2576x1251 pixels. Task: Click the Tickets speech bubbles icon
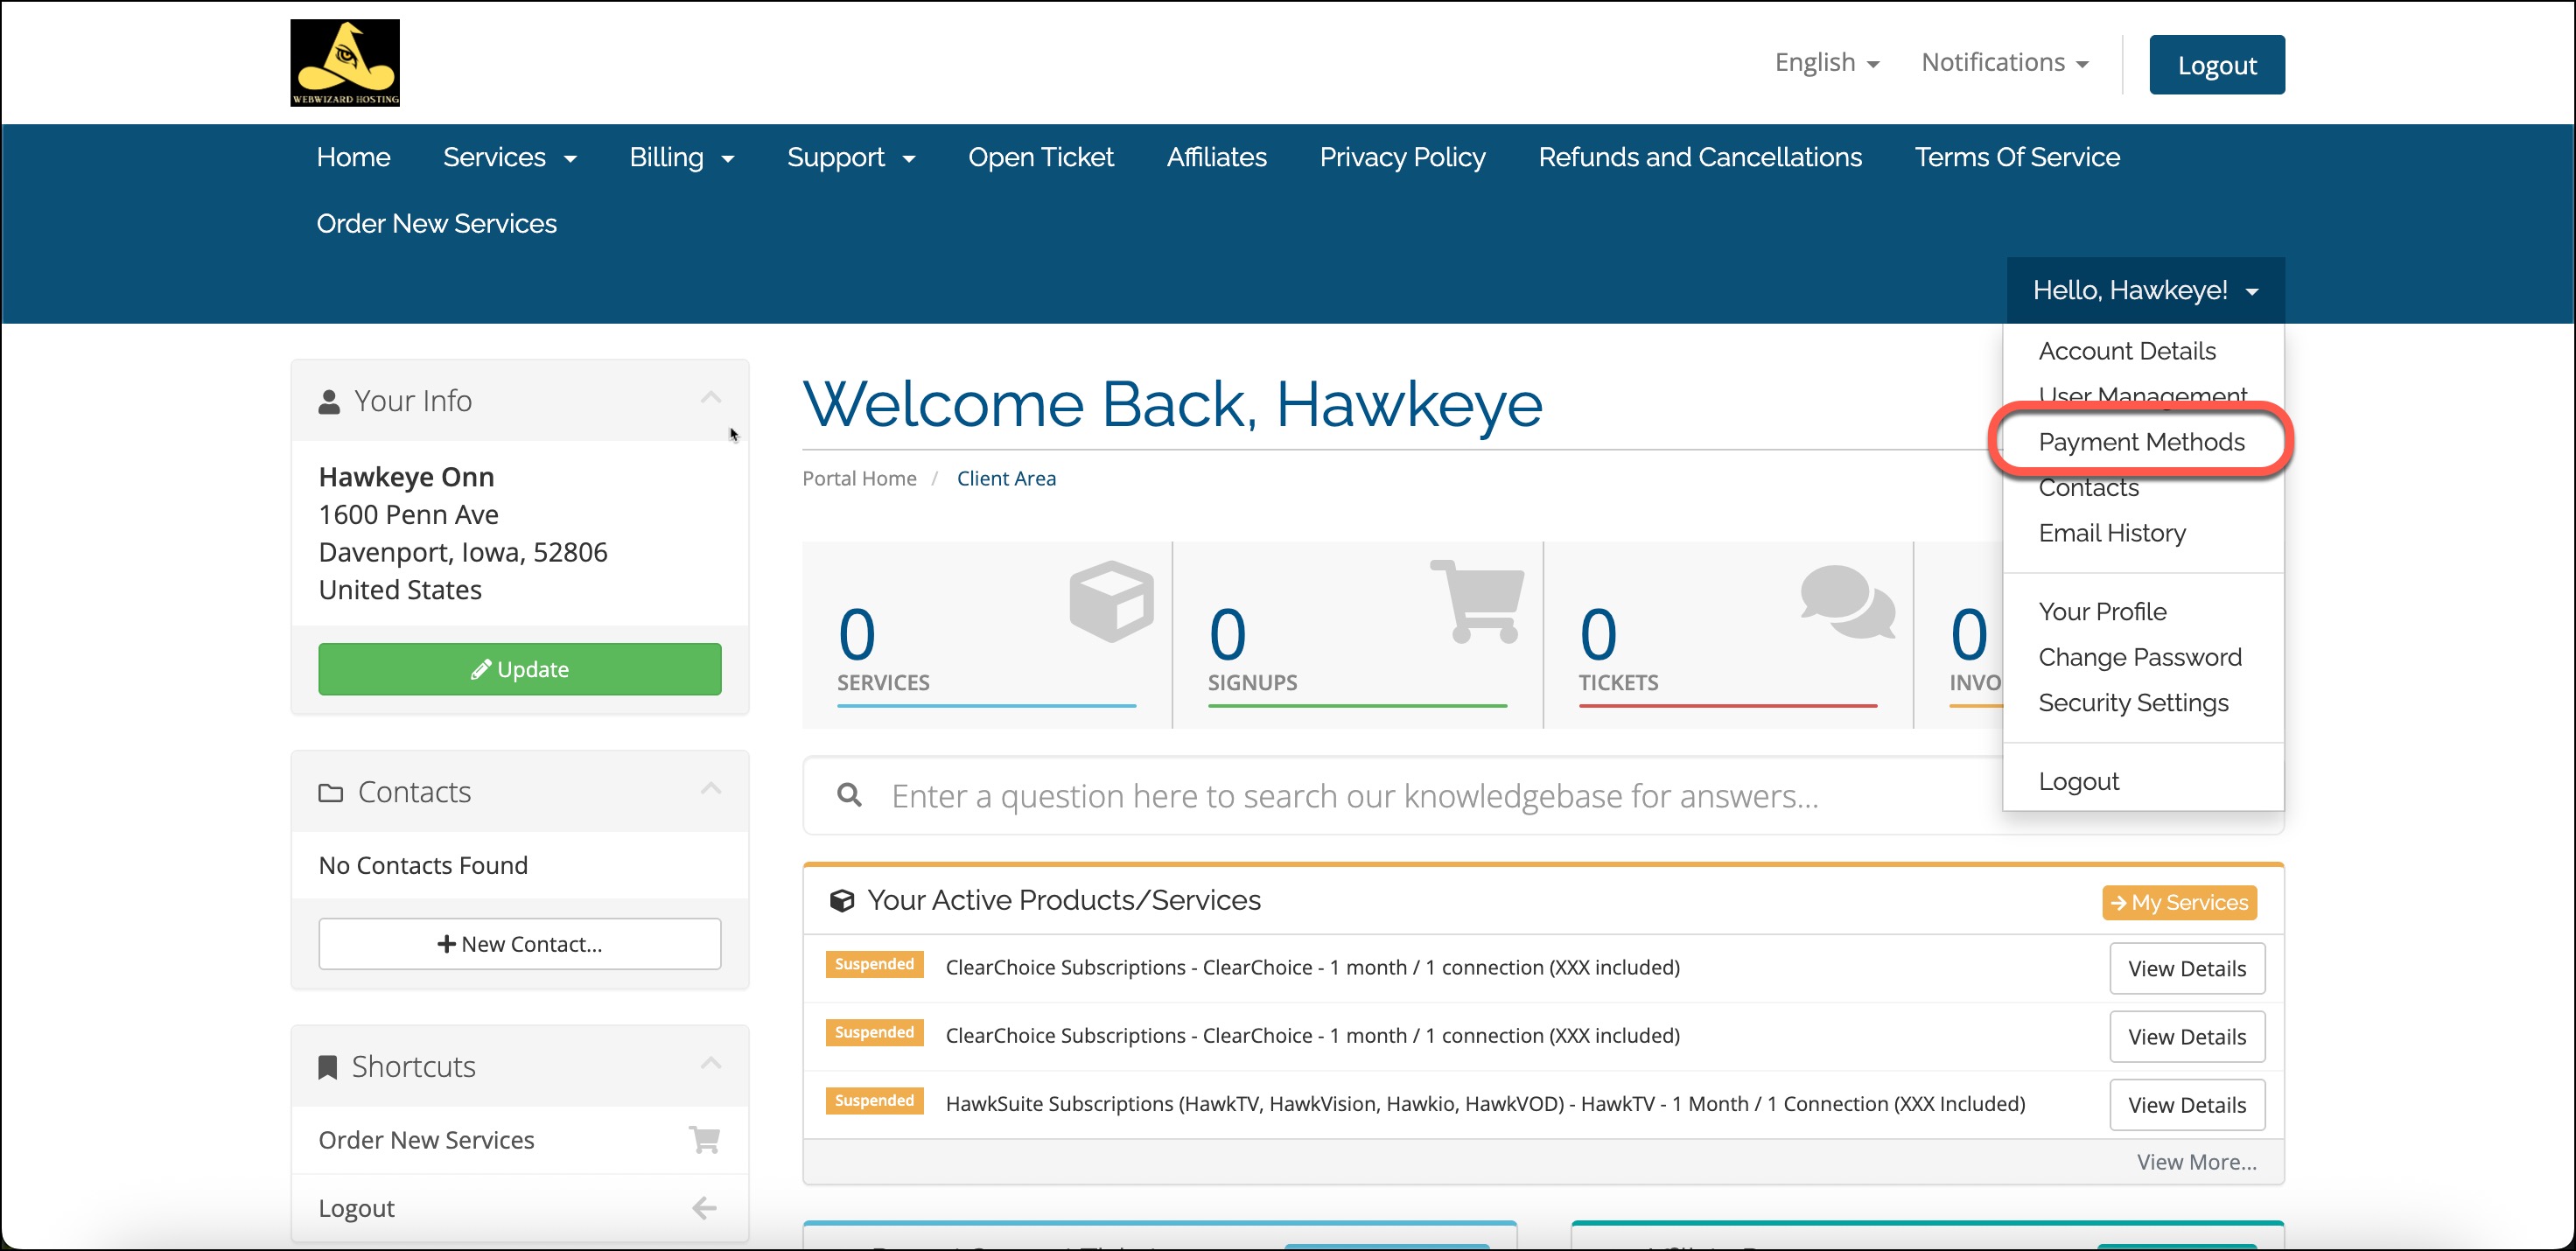tap(1846, 602)
